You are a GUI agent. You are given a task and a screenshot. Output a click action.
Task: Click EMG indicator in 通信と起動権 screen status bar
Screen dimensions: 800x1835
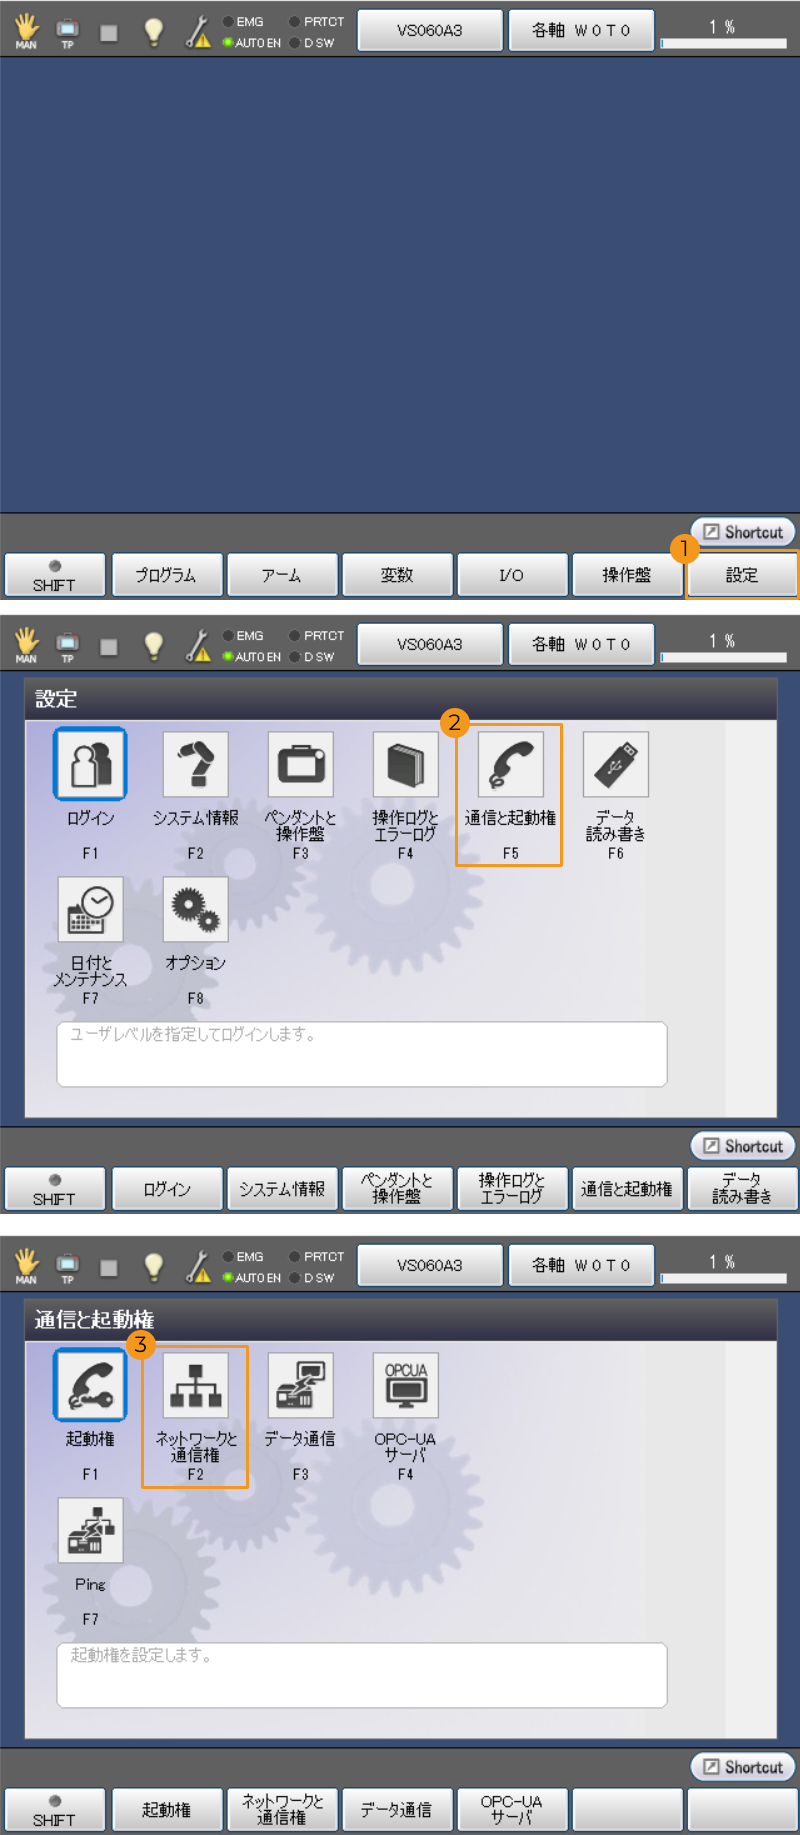[x=243, y=1257]
